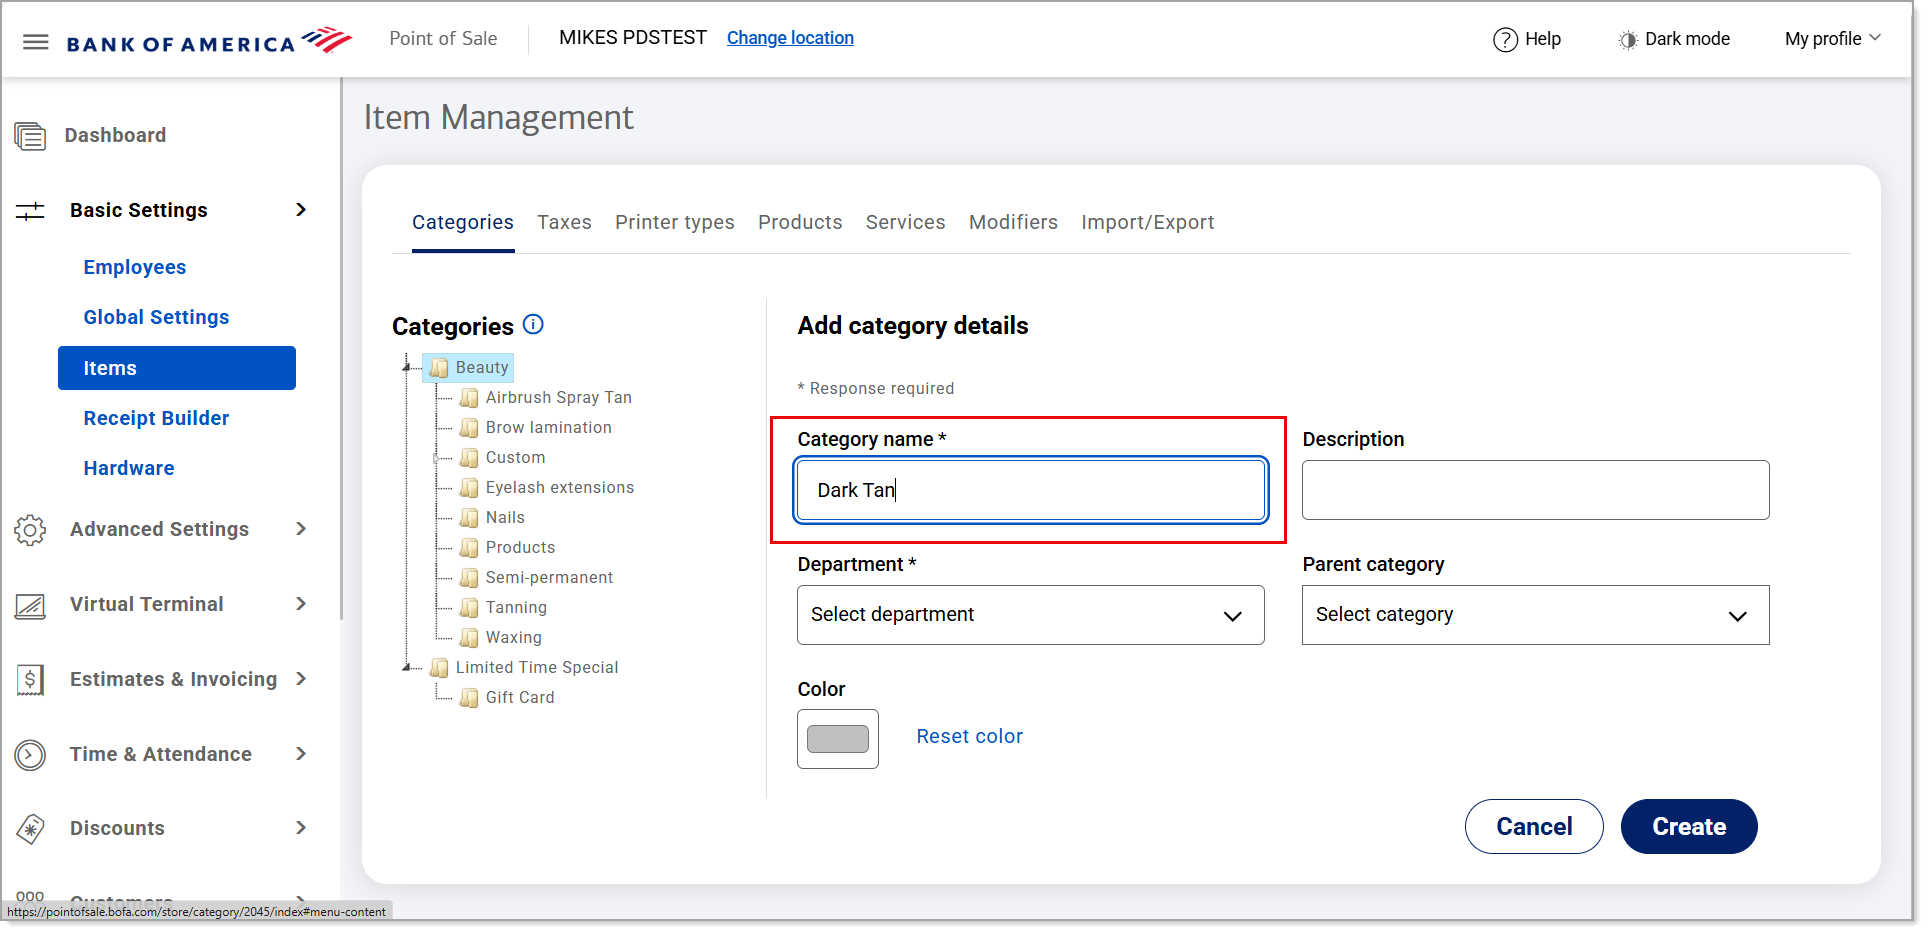Click the Tanning folder icon
This screenshot has width=1926, height=933.
coord(469,608)
